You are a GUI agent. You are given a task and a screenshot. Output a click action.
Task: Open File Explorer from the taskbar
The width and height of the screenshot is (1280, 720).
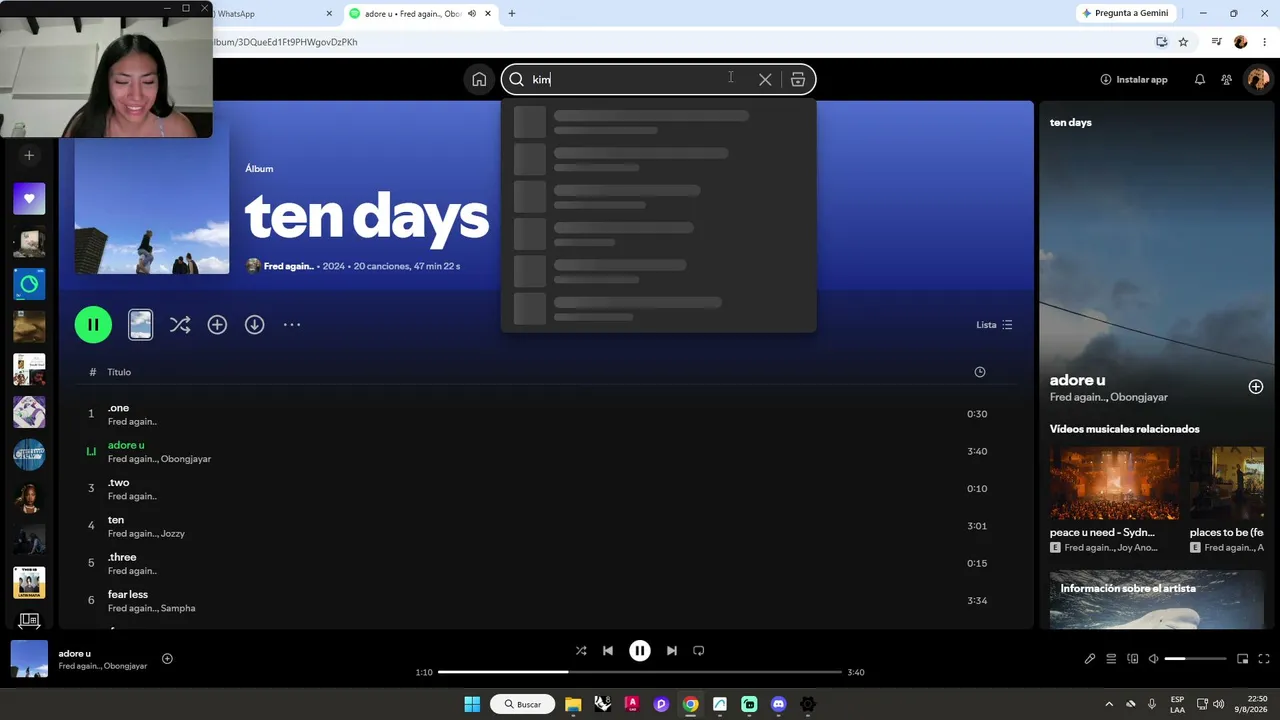click(x=573, y=704)
